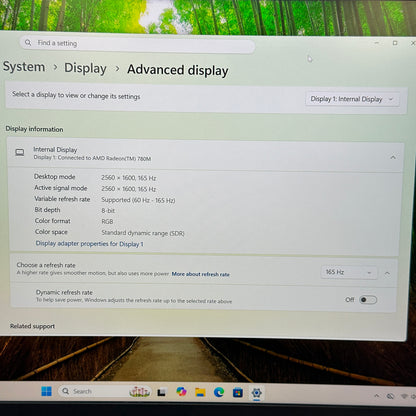Image resolution: width=416 pixels, height=416 pixels.
Task: Open Copilot from the taskbar
Action: [x=181, y=392]
